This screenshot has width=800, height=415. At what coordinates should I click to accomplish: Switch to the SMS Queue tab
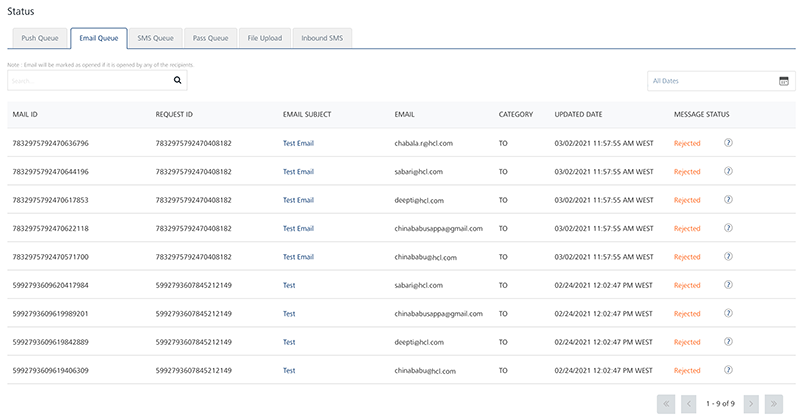[x=155, y=38]
